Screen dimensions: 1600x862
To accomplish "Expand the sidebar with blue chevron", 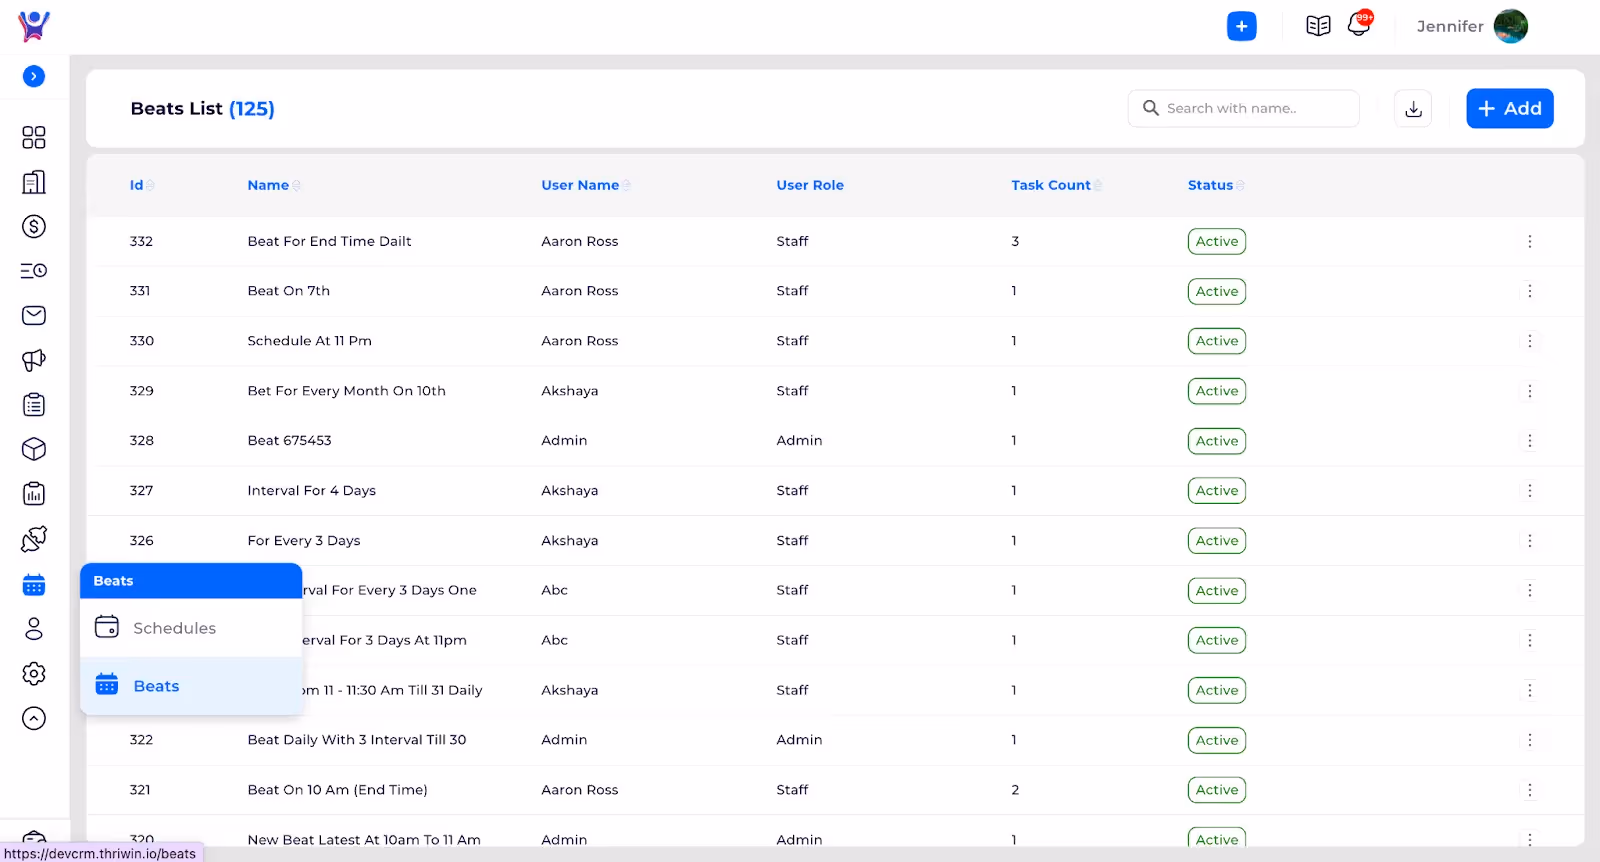I will click(x=34, y=76).
